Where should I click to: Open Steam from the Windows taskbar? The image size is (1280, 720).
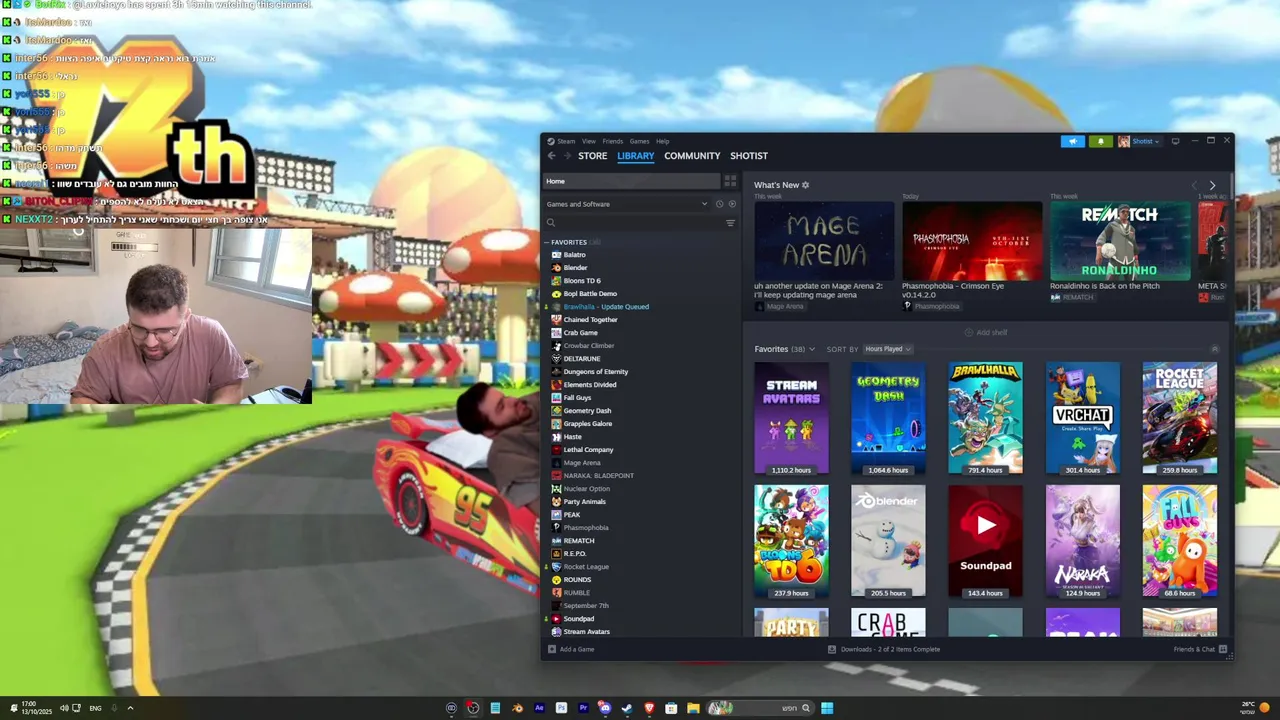click(x=627, y=708)
